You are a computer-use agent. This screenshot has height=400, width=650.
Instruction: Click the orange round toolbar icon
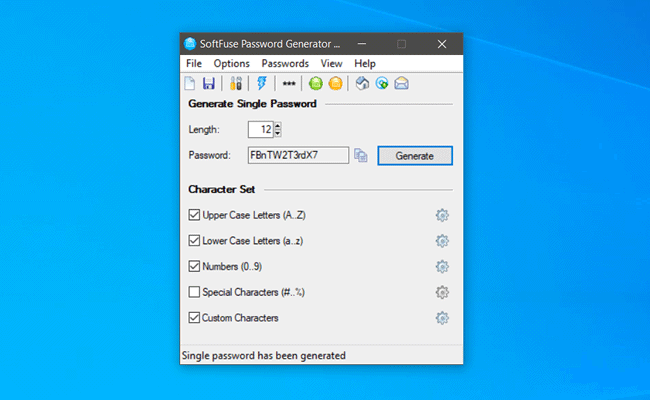[x=335, y=84]
